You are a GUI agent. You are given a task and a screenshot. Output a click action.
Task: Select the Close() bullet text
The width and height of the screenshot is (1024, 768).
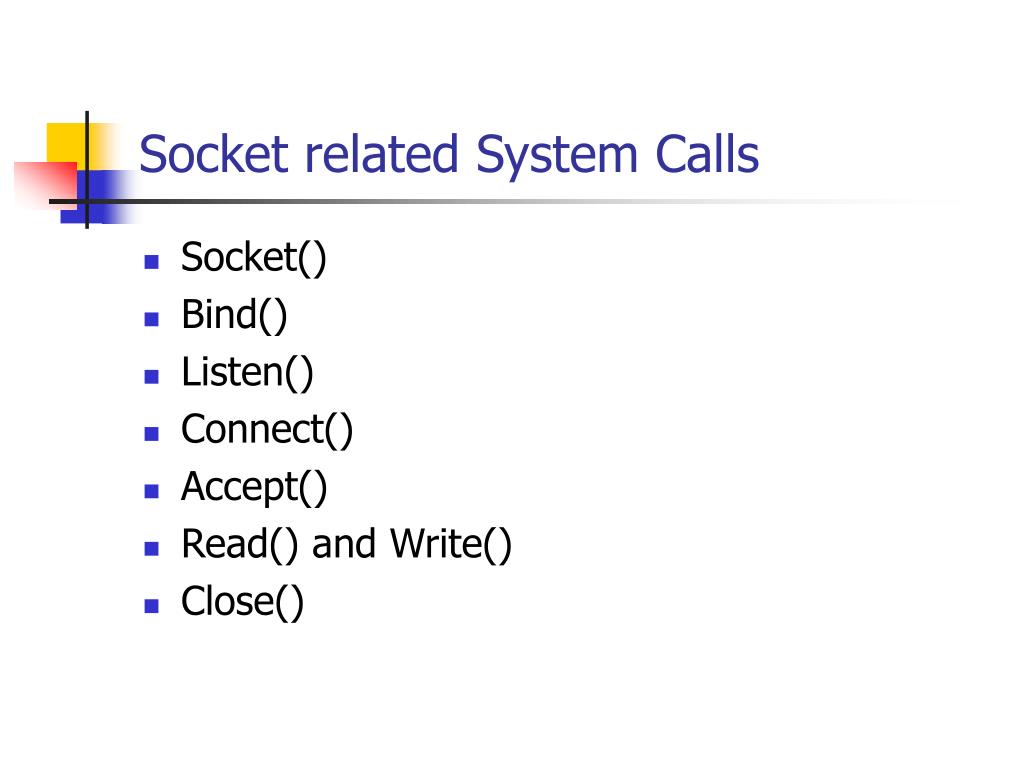point(242,601)
